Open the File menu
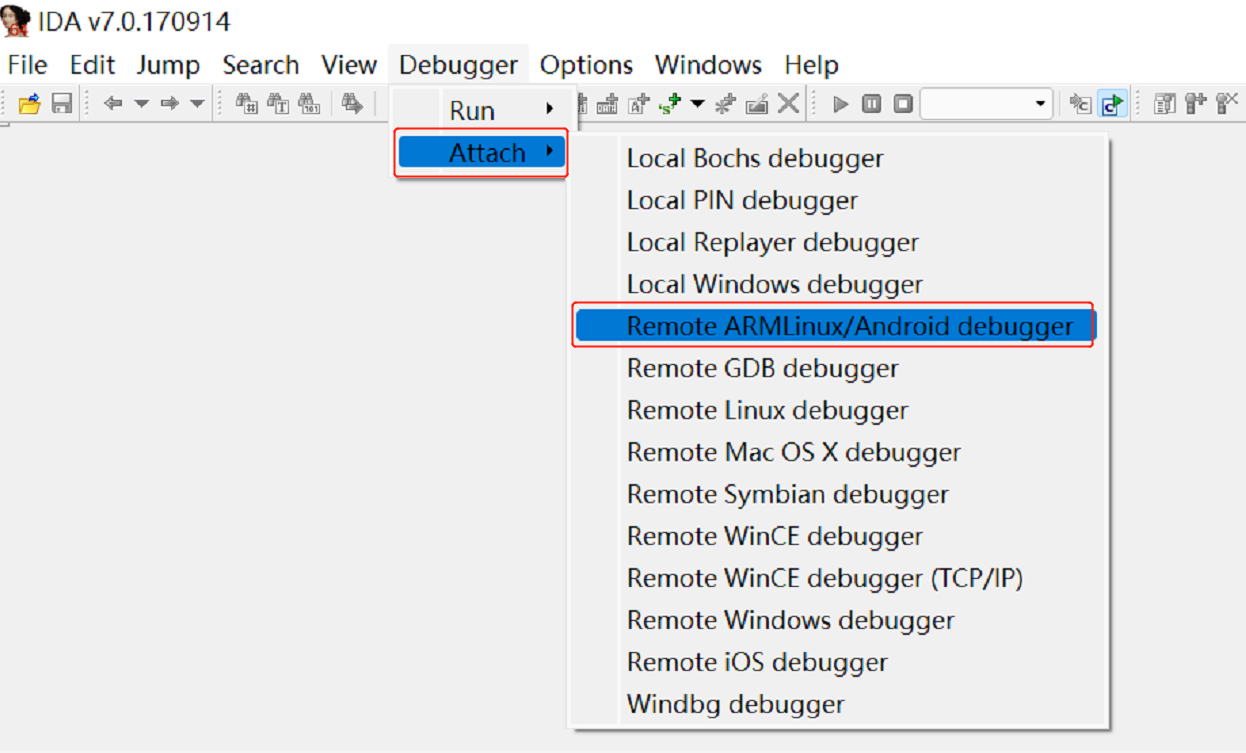This screenshot has width=1246, height=753. coord(27,65)
